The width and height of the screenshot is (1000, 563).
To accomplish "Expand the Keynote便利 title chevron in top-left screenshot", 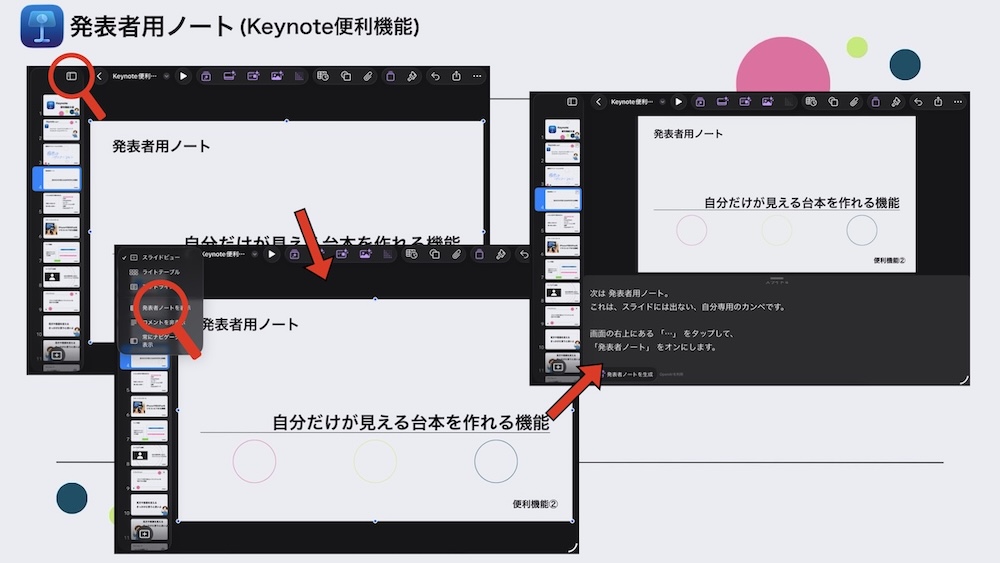I will 166,76.
